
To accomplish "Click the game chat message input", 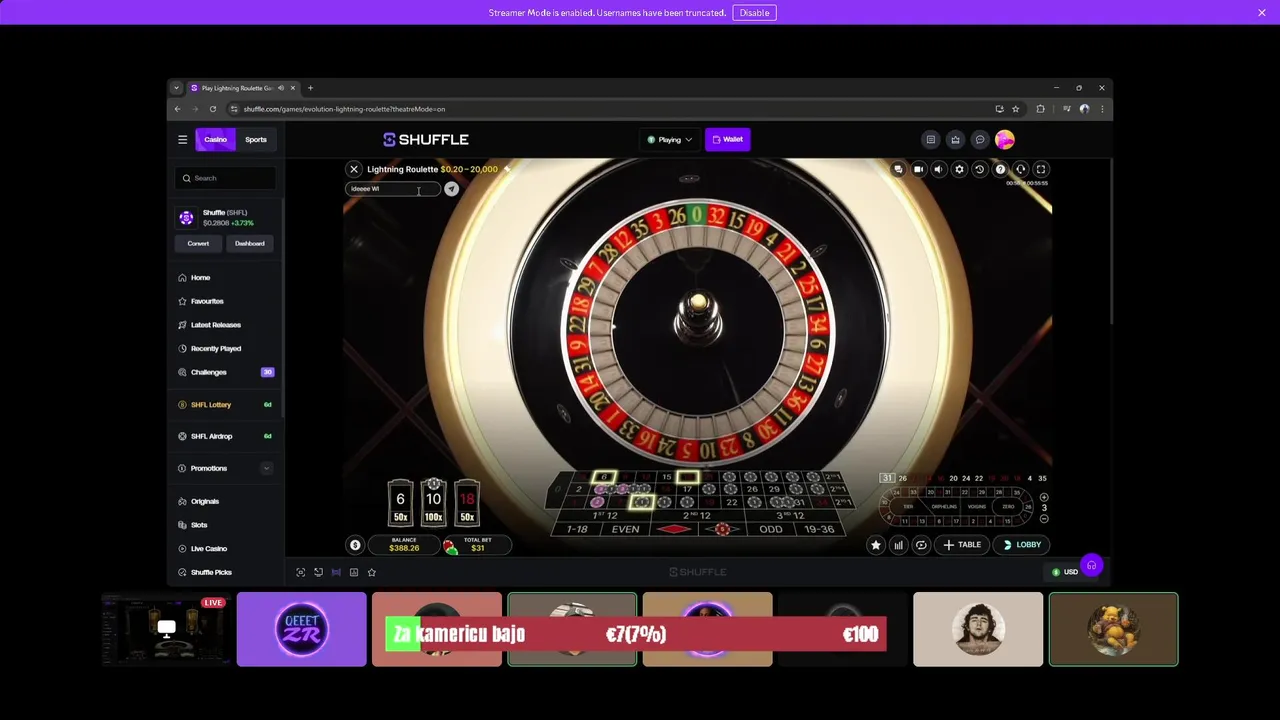I will (x=392, y=189).
